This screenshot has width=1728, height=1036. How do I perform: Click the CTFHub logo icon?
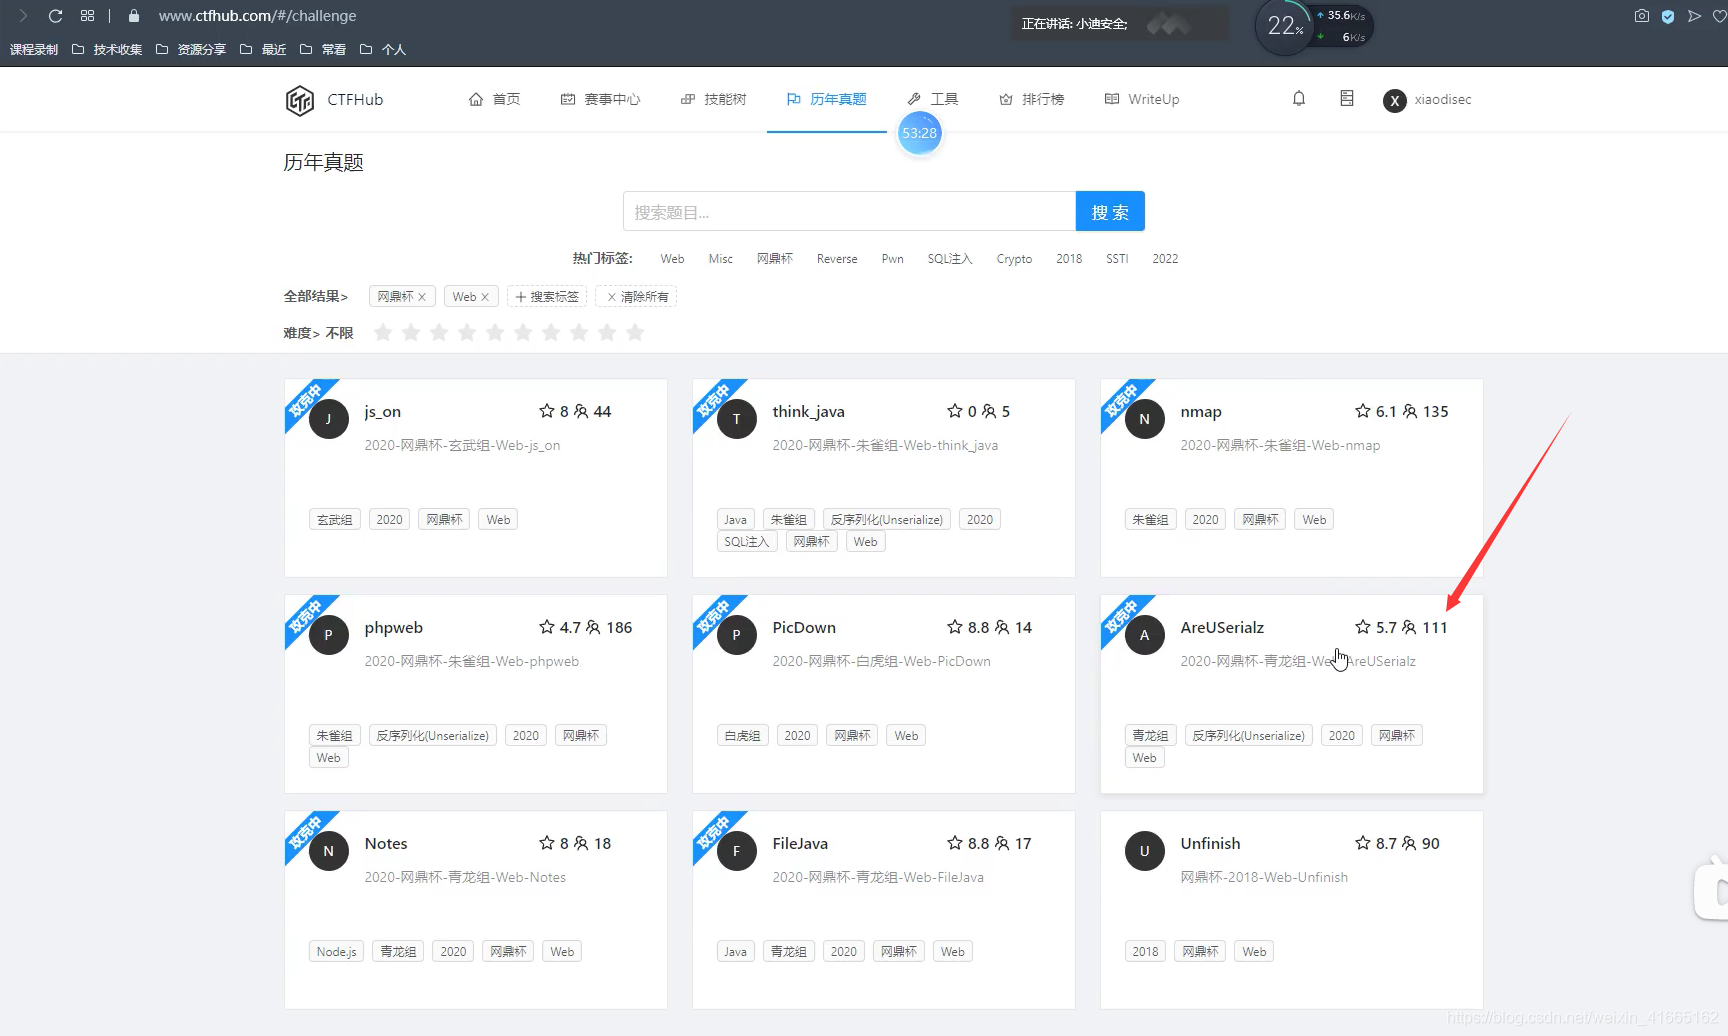300,100
